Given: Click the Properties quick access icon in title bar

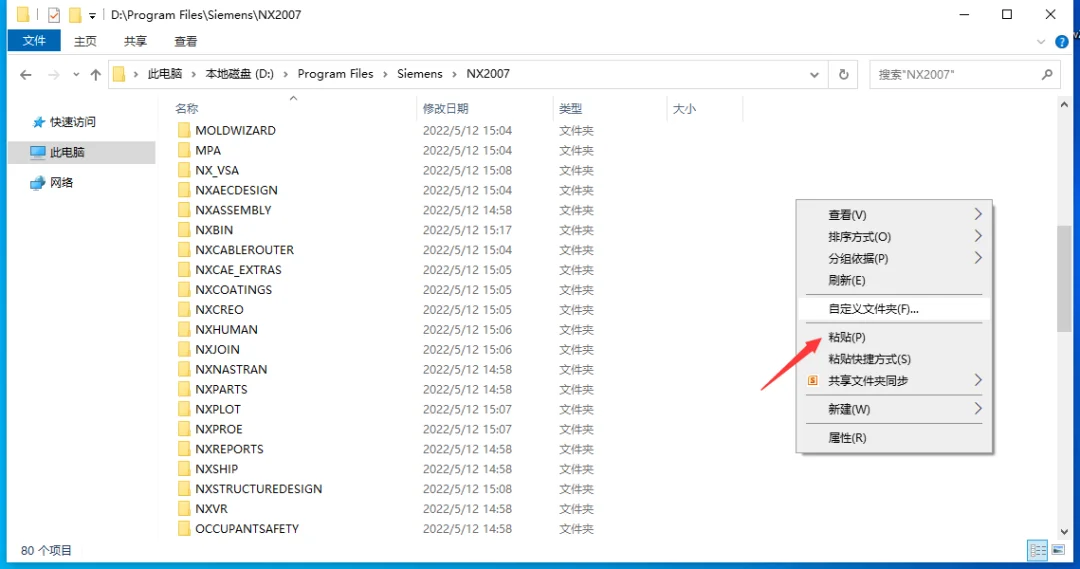Looking at the screenshot, I should pyautogui.click(x=54, y=14).
